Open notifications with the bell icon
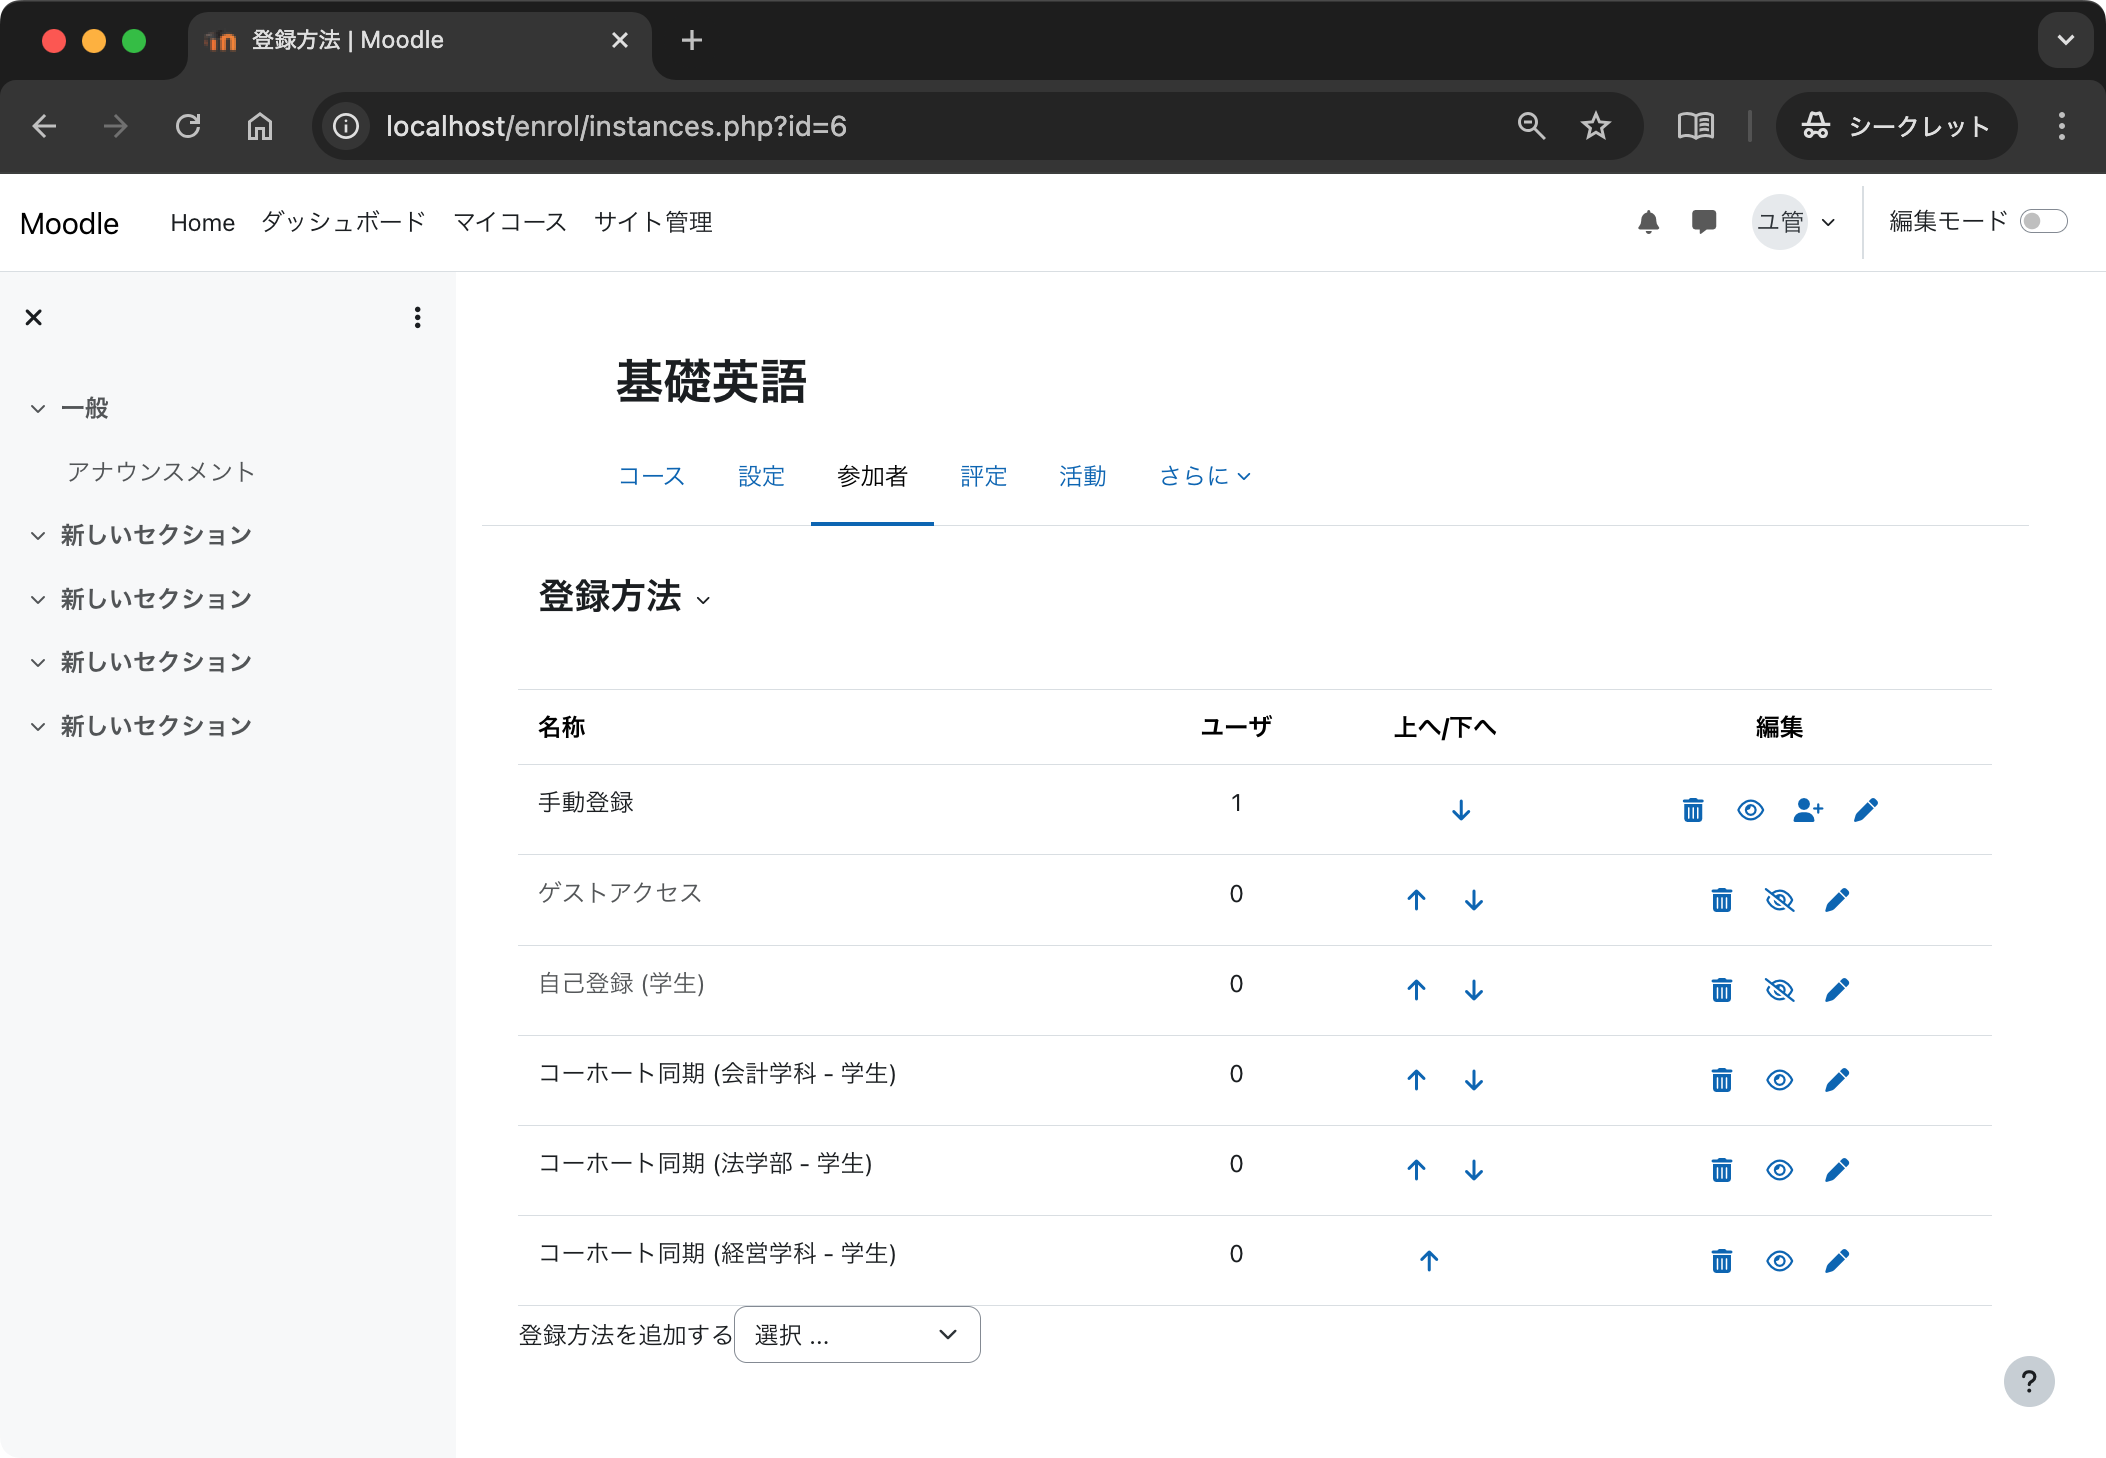 coord(1649,221)
